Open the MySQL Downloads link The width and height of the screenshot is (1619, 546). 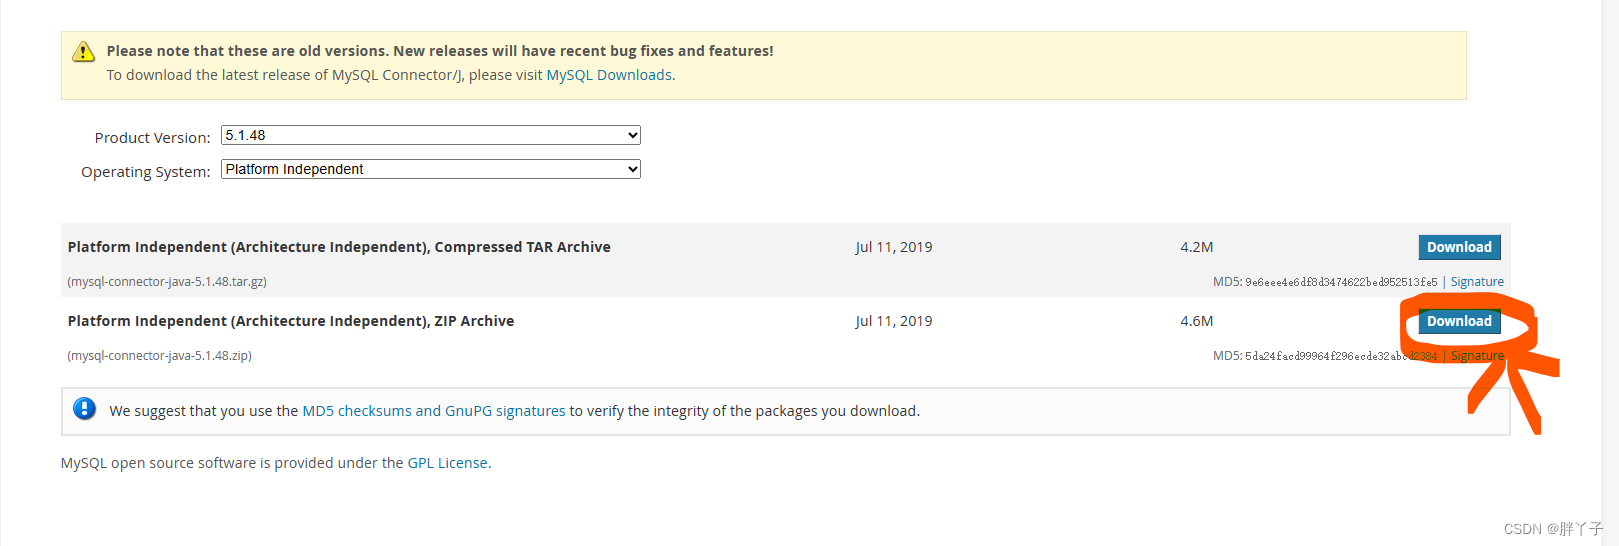(x=609, y=75)
